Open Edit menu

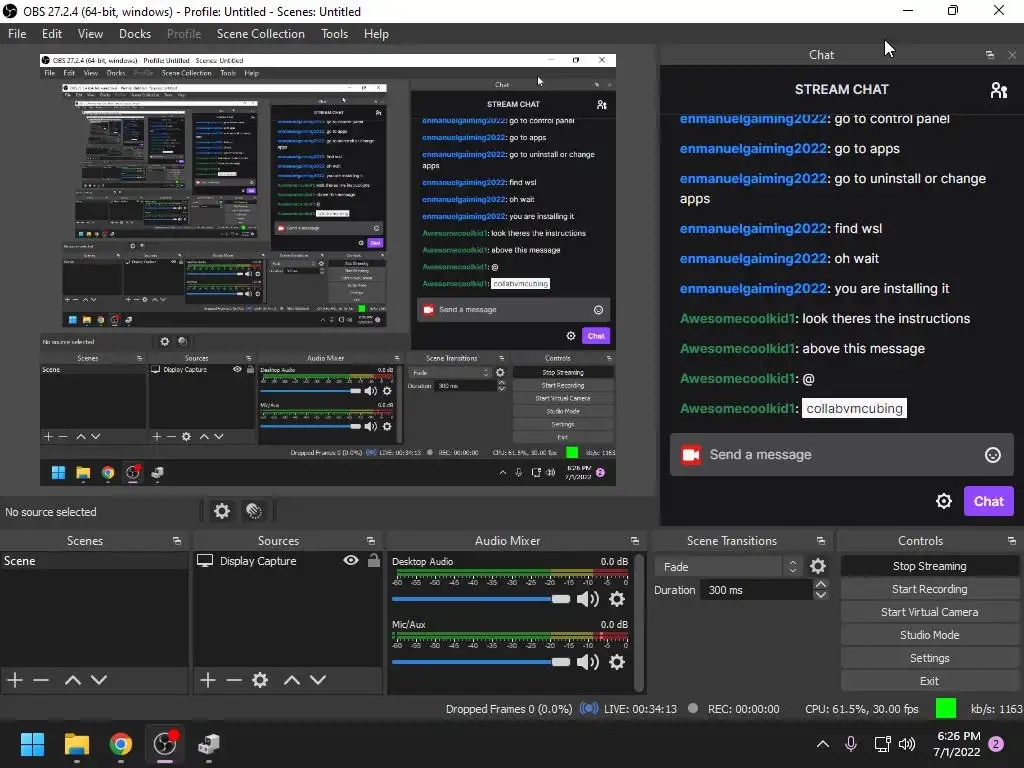pos(52,34)
